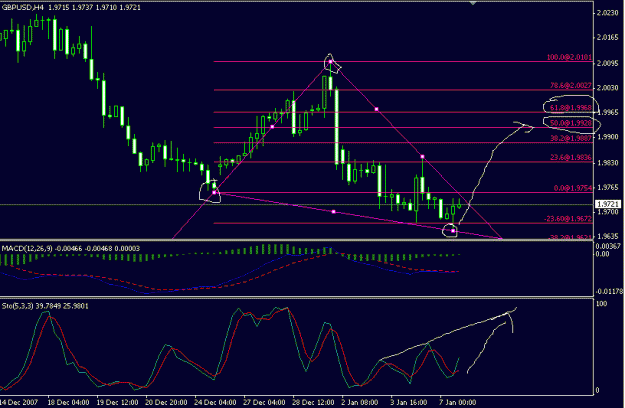Click the 7 Jan 00:00 time label
Screen dimensions: 625x408
(x=458, y=402)
